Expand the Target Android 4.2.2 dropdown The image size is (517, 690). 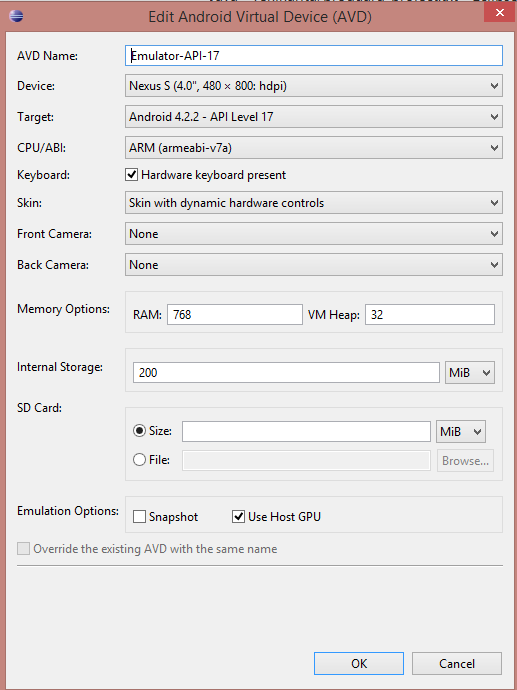point(314,117)
